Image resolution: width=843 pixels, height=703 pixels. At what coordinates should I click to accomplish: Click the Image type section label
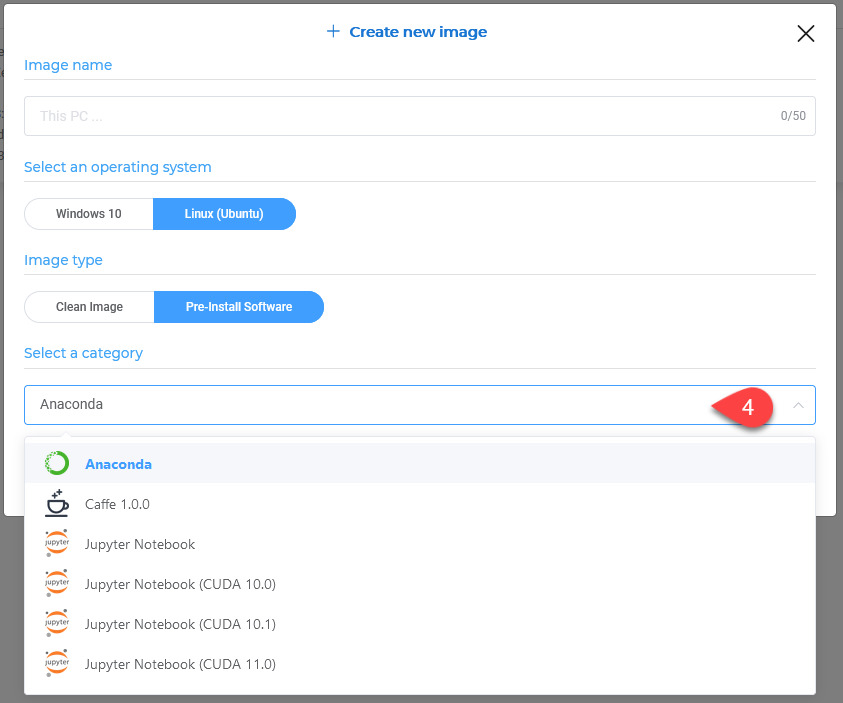(63, 260)
